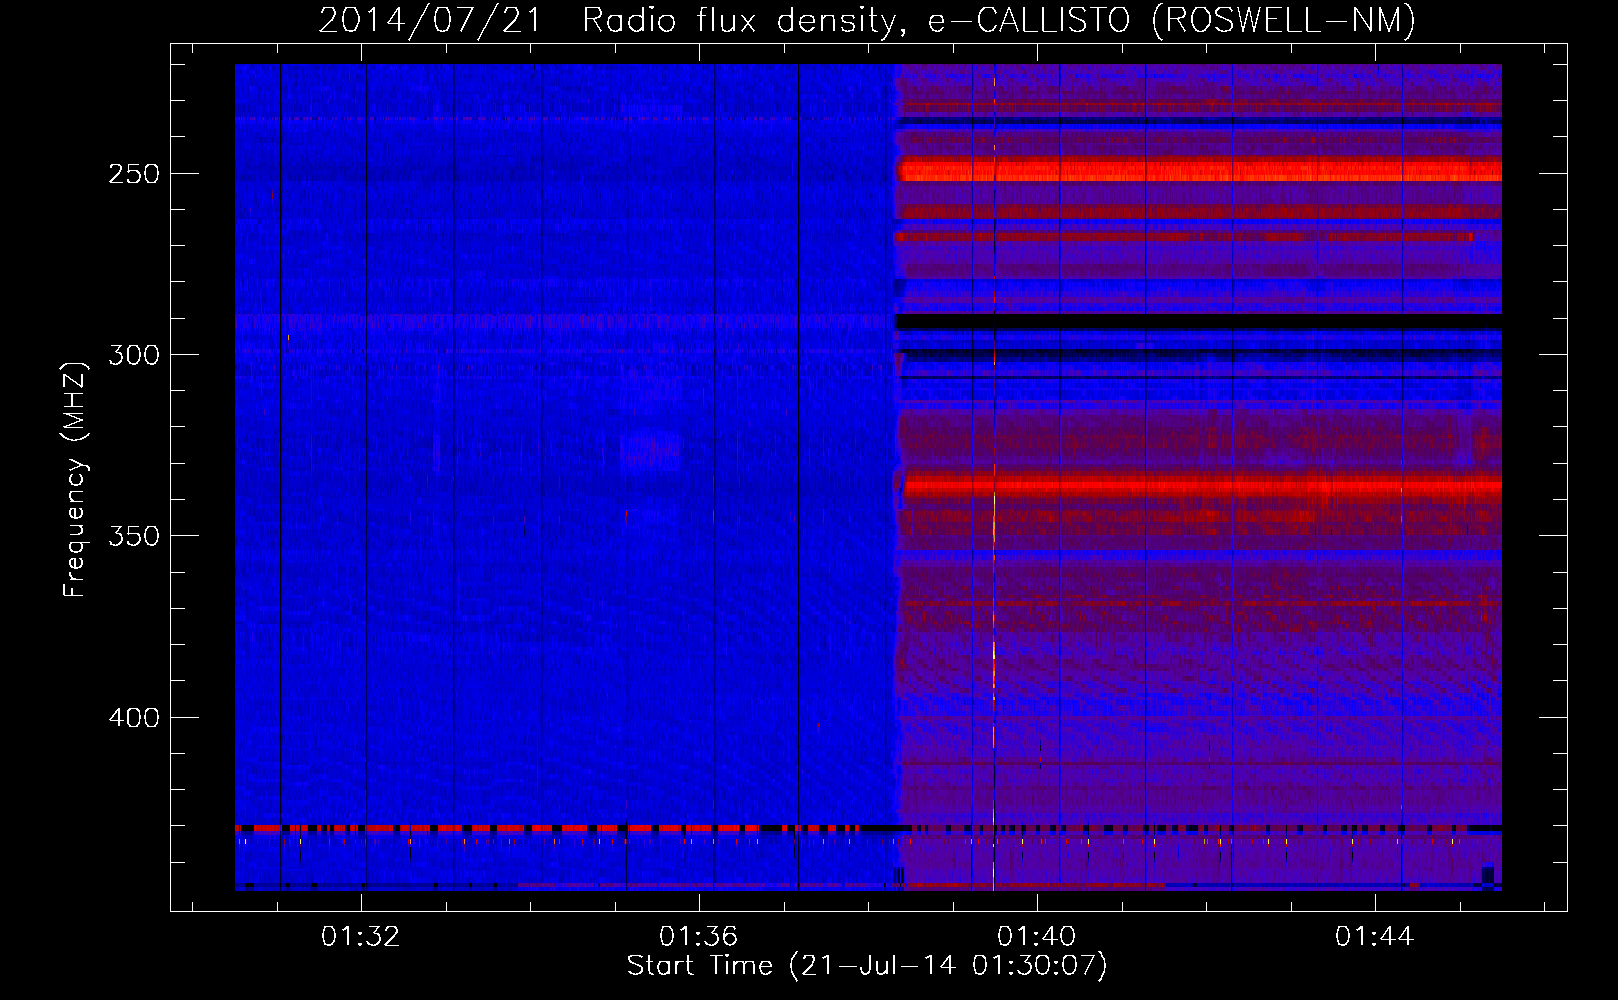Click the 350 frequency tick label
This screenshot has height=1000, width=1618.
coord(134,536)
